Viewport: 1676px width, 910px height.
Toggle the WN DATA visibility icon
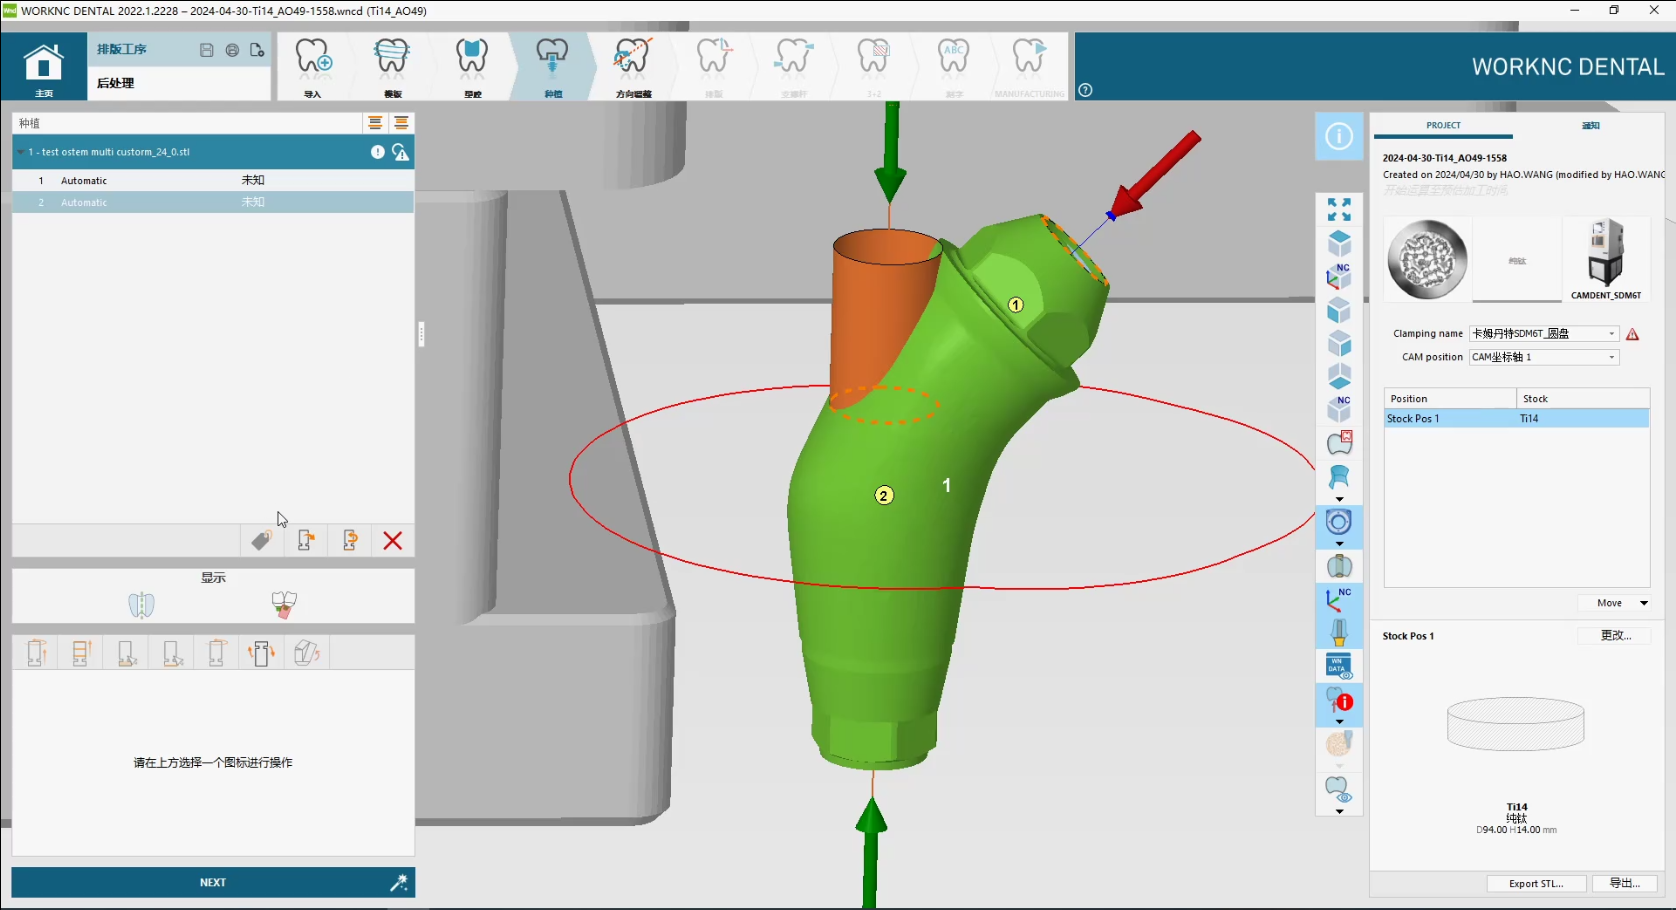pyautogui.click(x=1338, y=666)
